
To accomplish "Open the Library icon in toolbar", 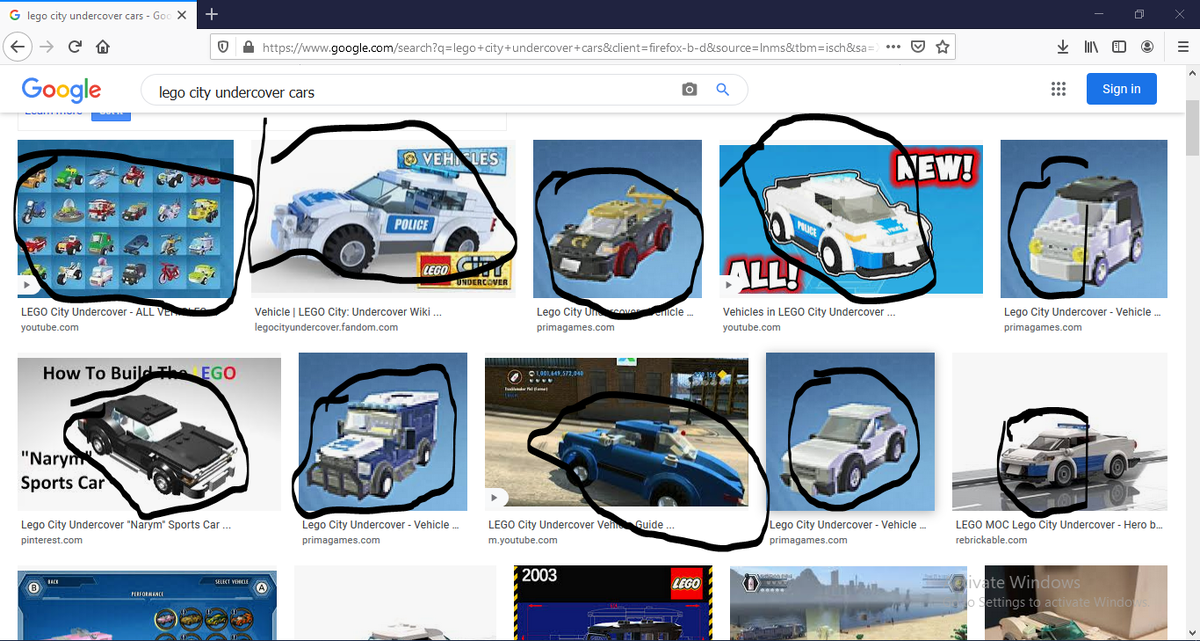I will (1092, 47).
